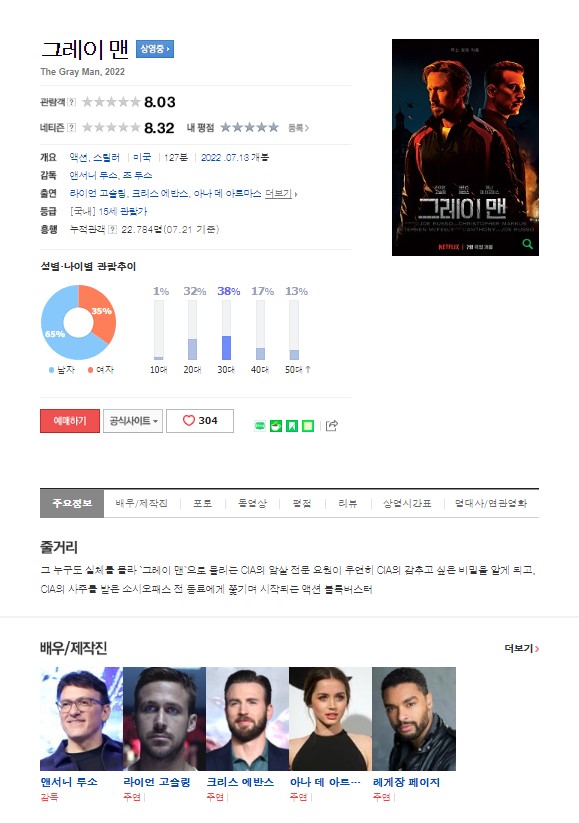Click the red 예매하기 button
579x823 pixels.
point(70,421)
